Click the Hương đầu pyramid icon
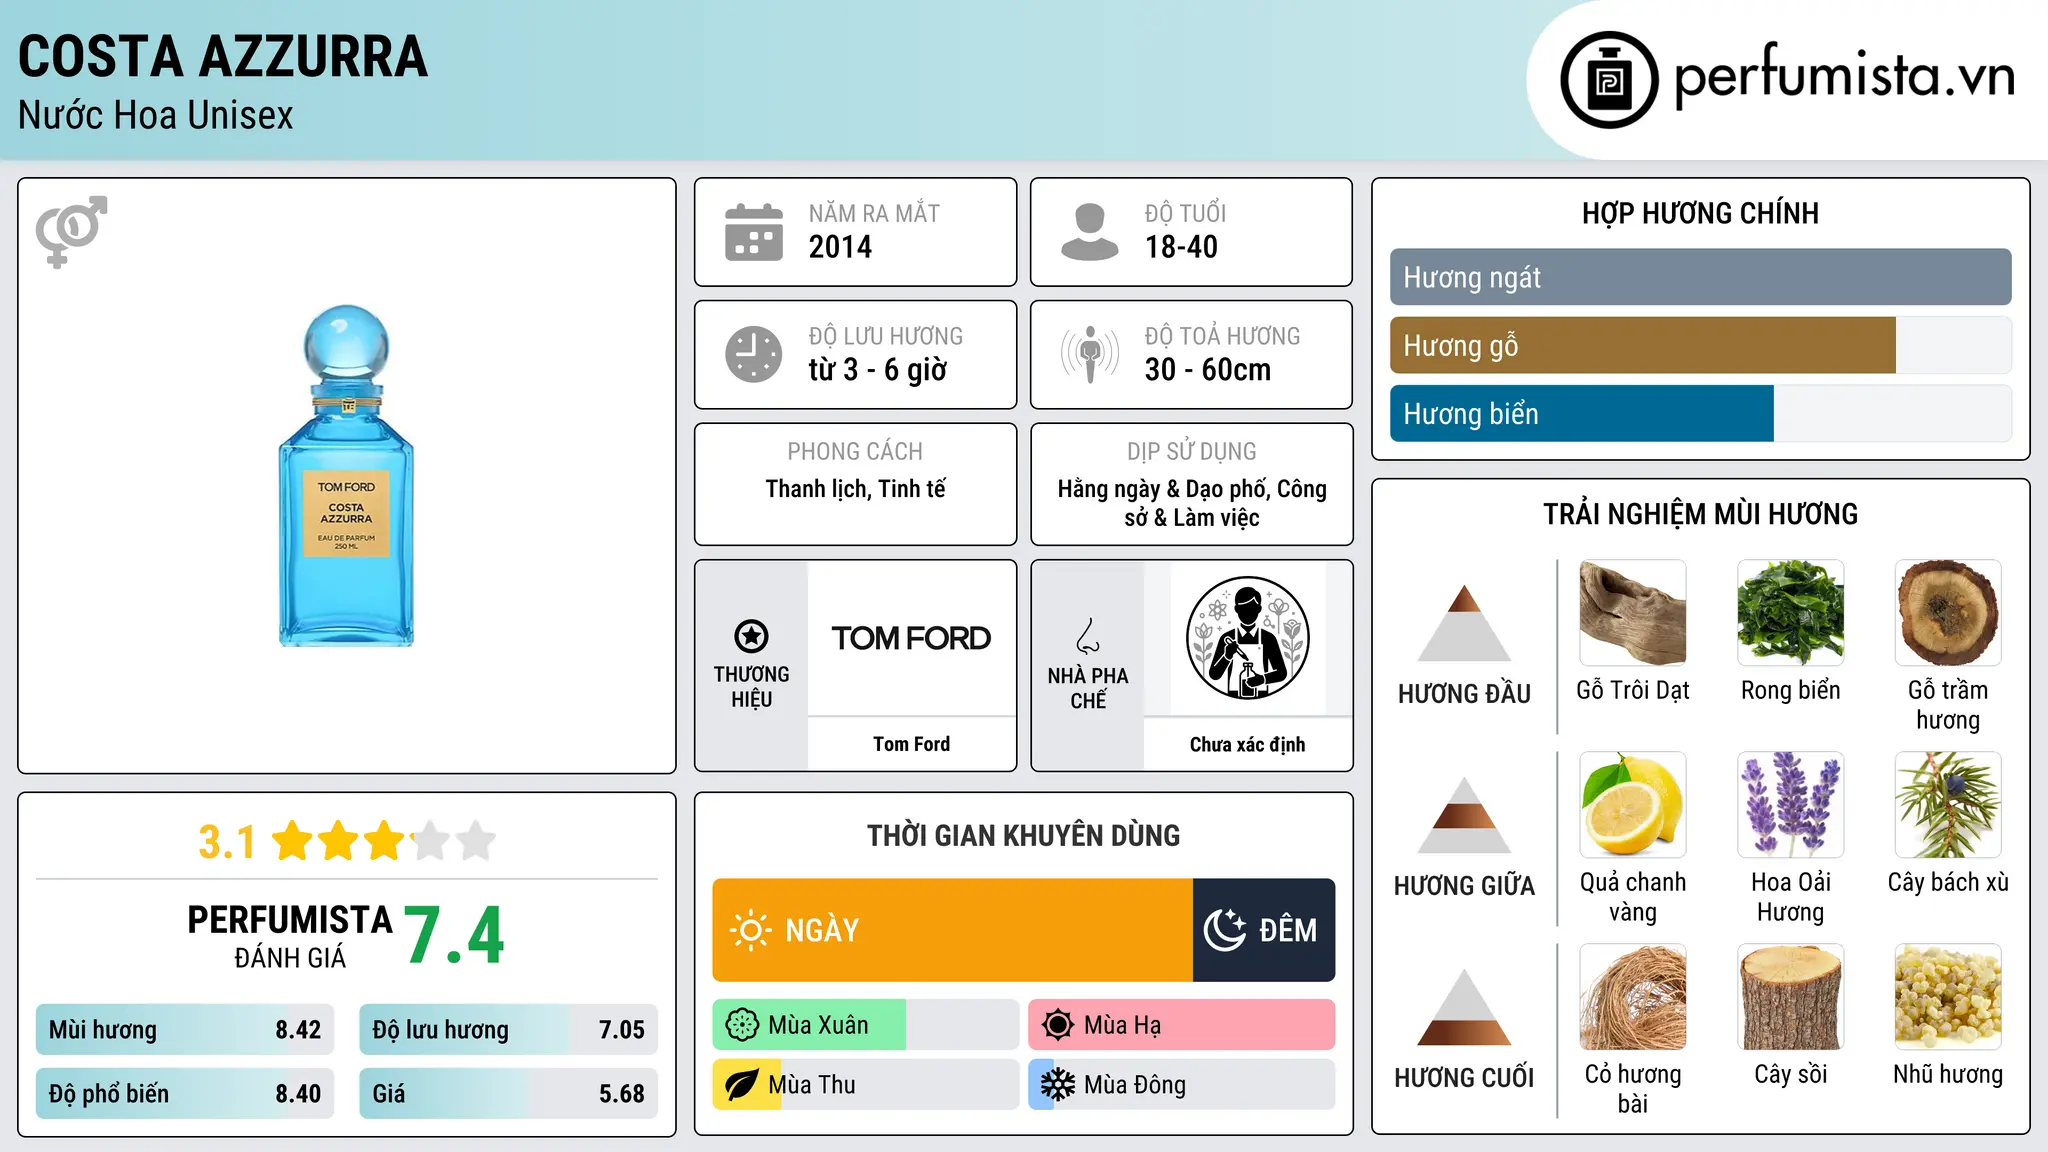The width and height of the screenshot is (2048, 1152). [x=1464, y=623]
